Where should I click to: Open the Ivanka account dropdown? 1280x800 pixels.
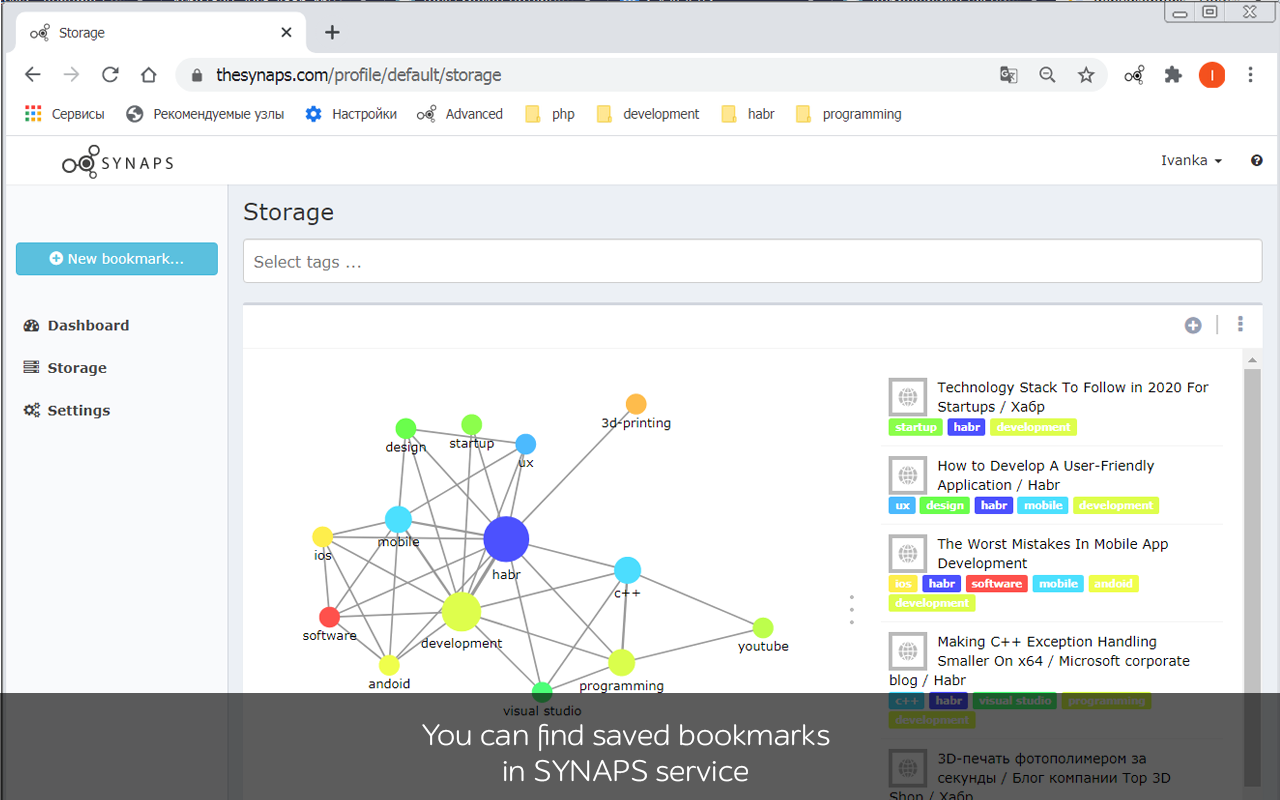pos(1190,160)
